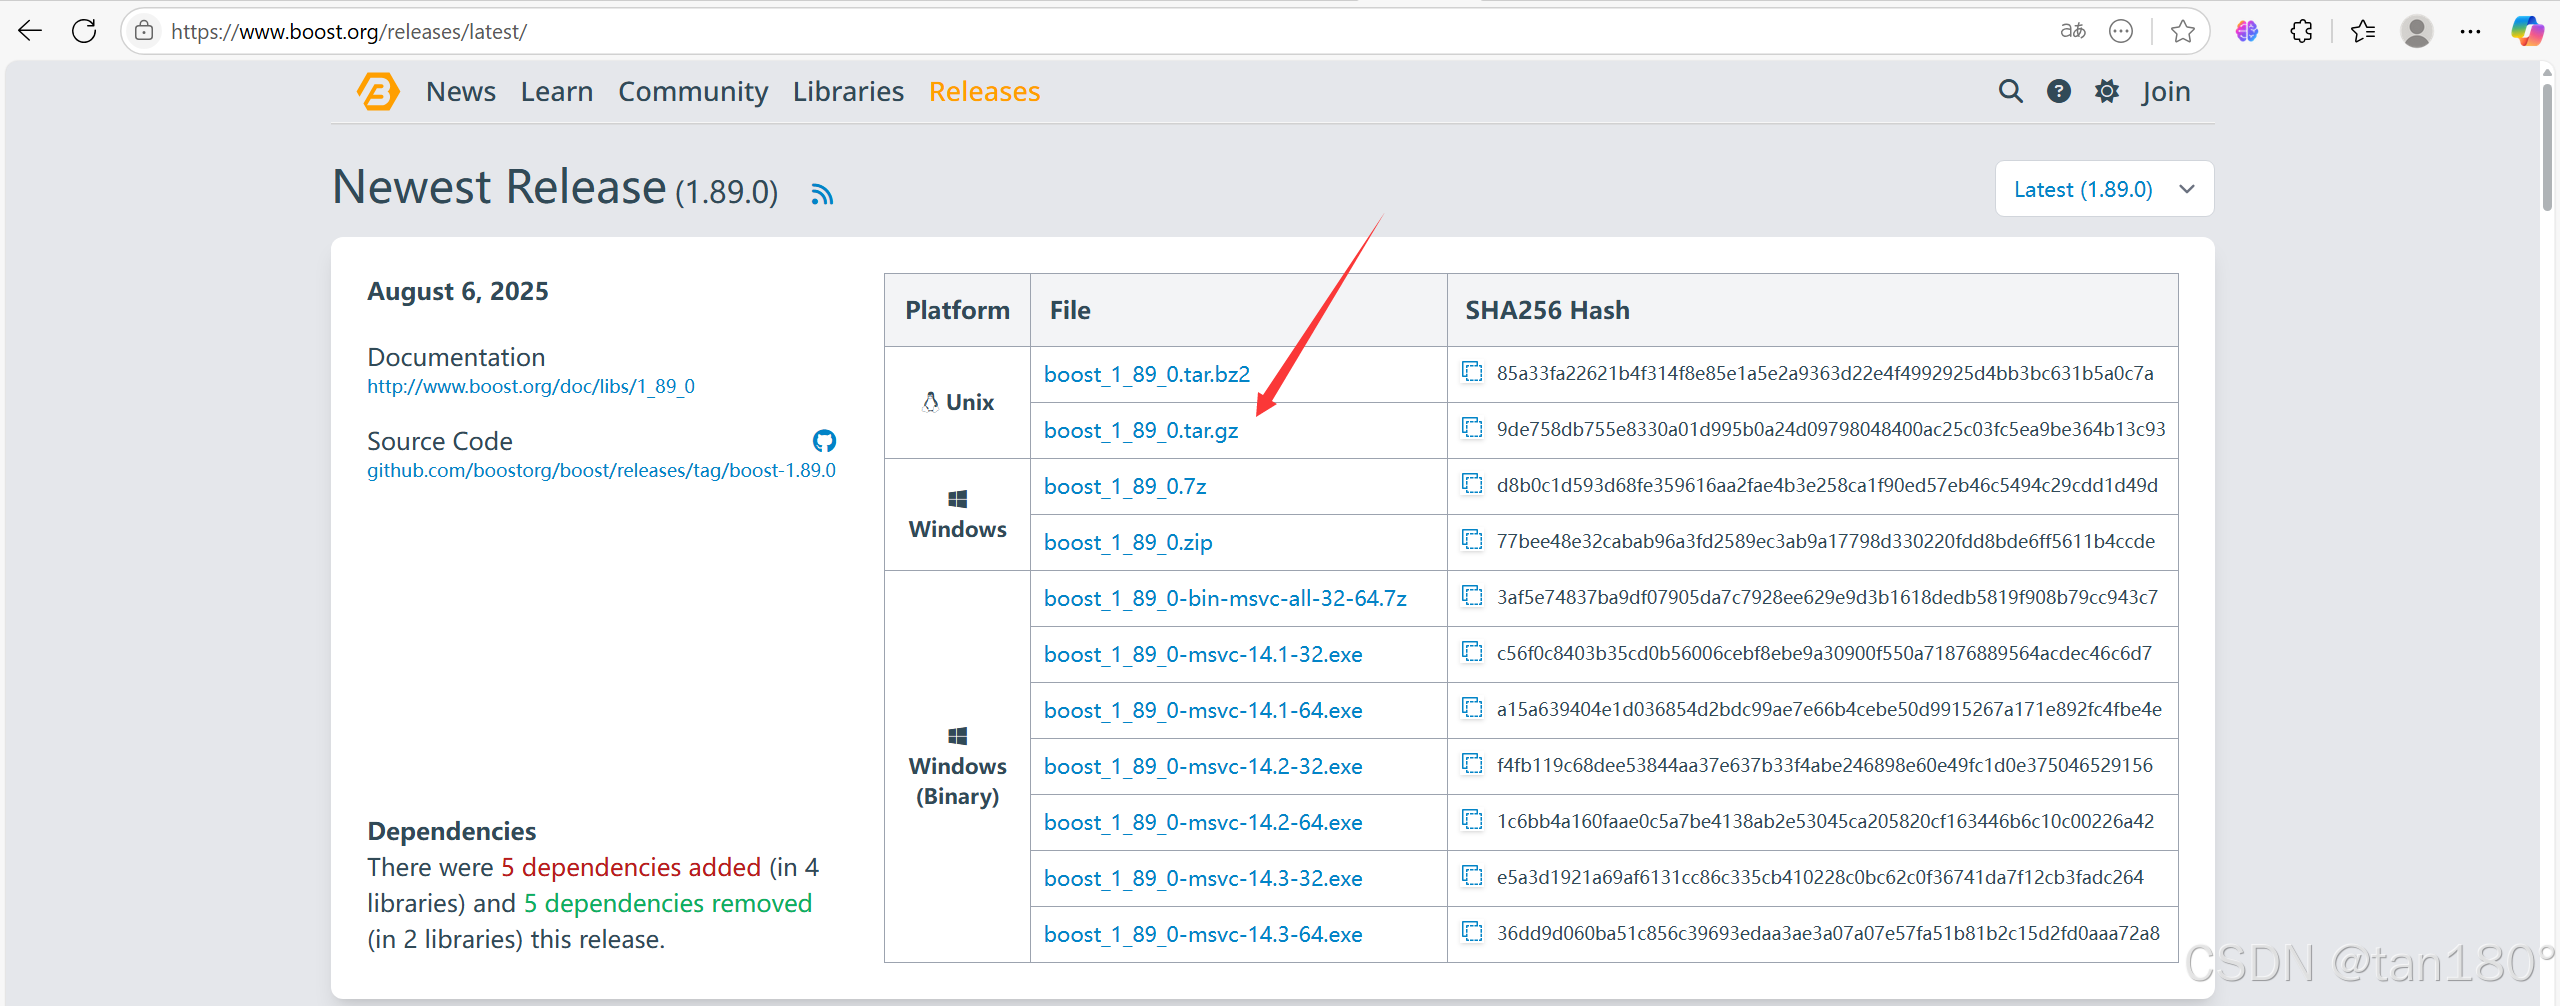Open the Community menu
2560x1006 pixels.
point(693,92)
